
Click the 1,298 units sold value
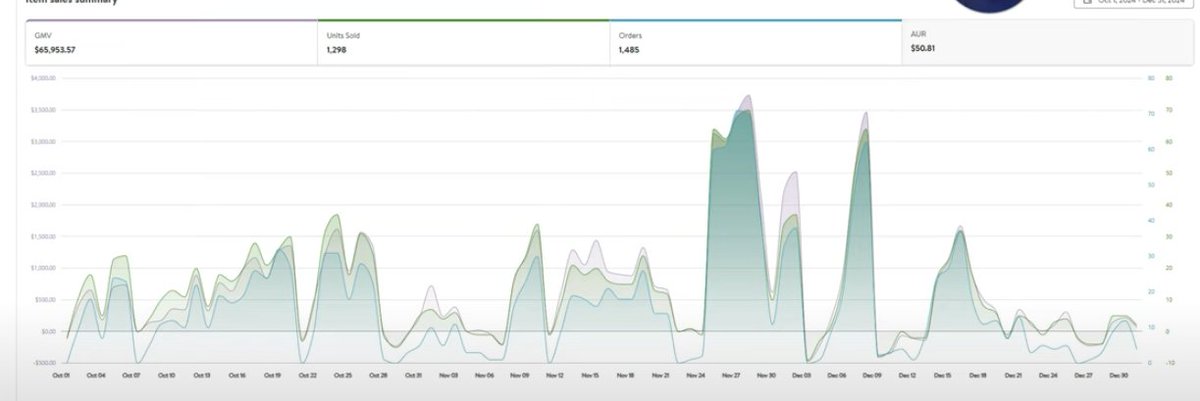tap(336, 48)
